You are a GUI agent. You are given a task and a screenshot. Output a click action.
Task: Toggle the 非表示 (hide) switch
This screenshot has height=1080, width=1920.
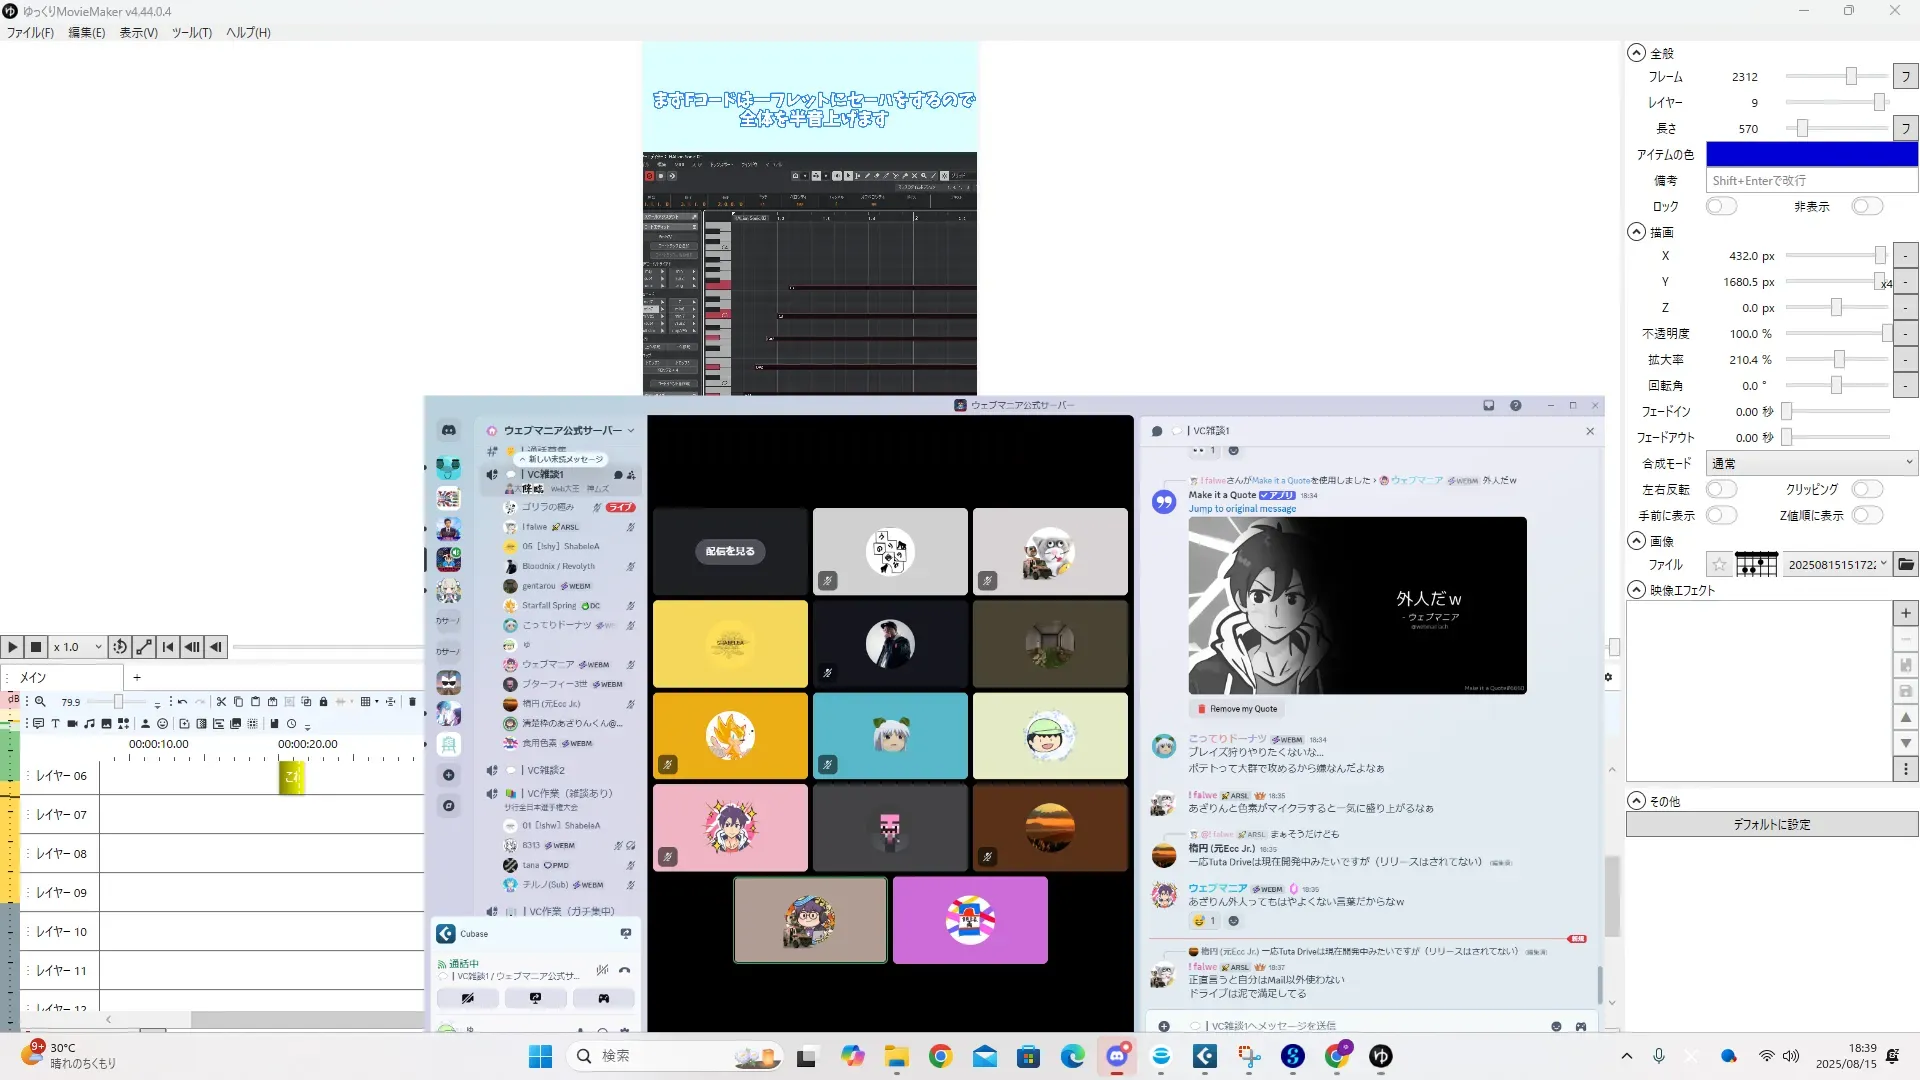pos(1866,206)
